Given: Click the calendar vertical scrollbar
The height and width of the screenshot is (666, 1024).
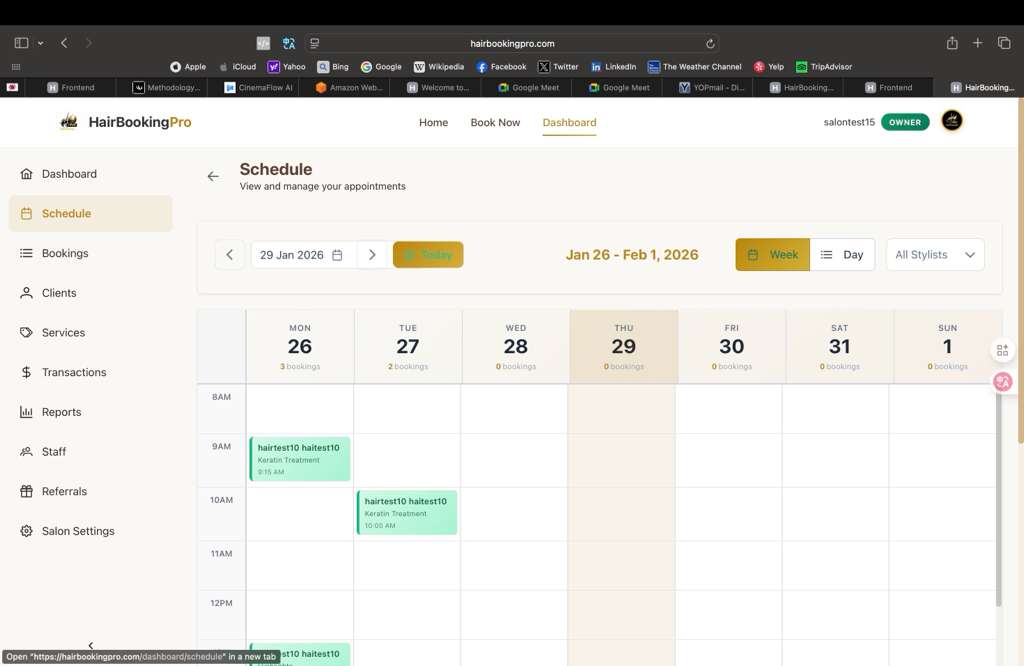Looking at the screenshot, I should click(x=998, y=500).
